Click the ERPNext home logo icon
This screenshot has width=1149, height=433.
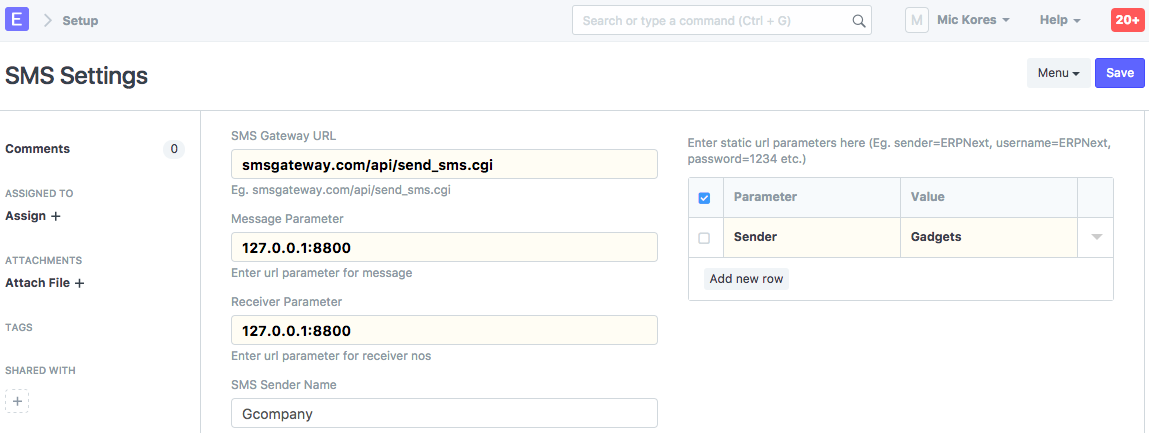coord(17,20)
